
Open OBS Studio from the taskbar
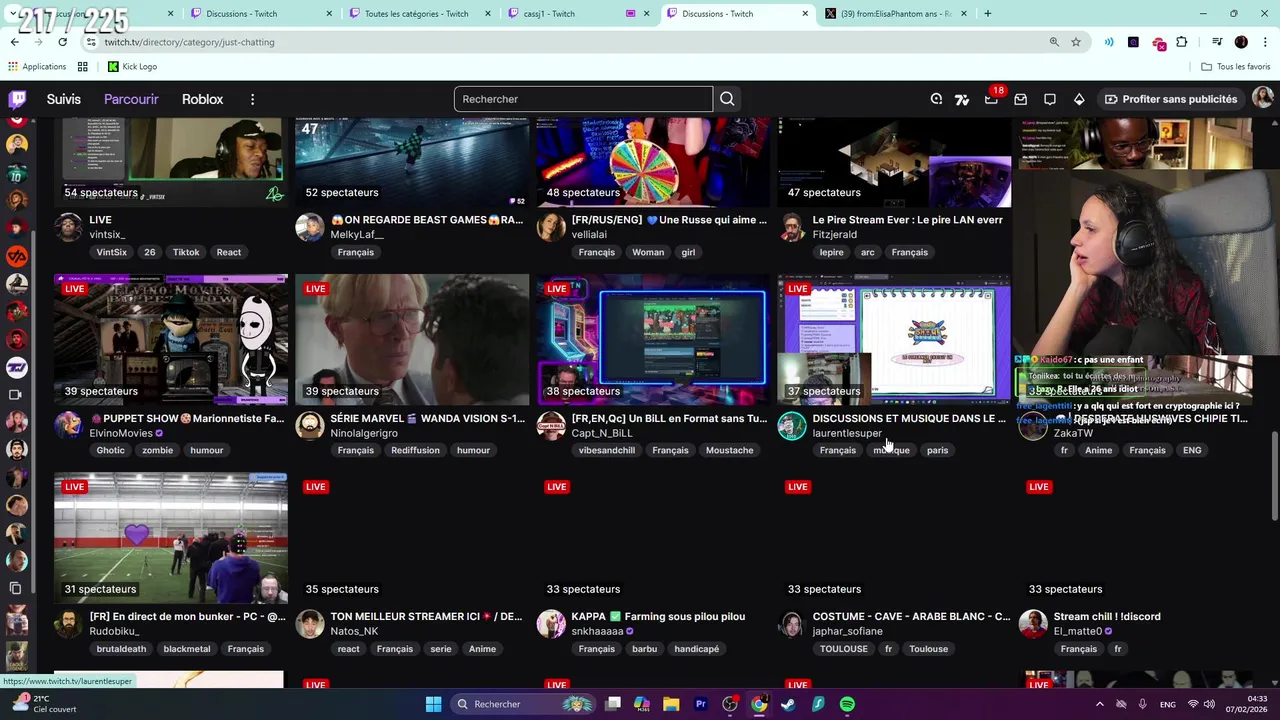[730, 704]
